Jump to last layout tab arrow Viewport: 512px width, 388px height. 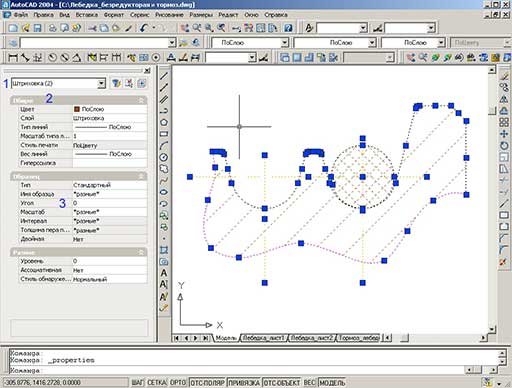tap(206, 338)
